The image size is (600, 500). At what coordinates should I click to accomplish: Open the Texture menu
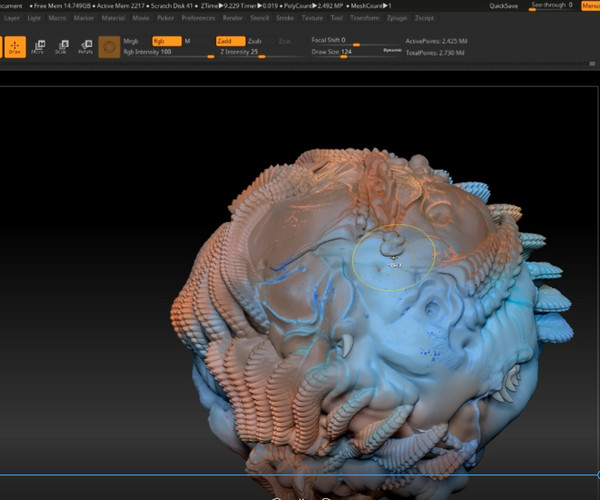click(x=312, y=18)
